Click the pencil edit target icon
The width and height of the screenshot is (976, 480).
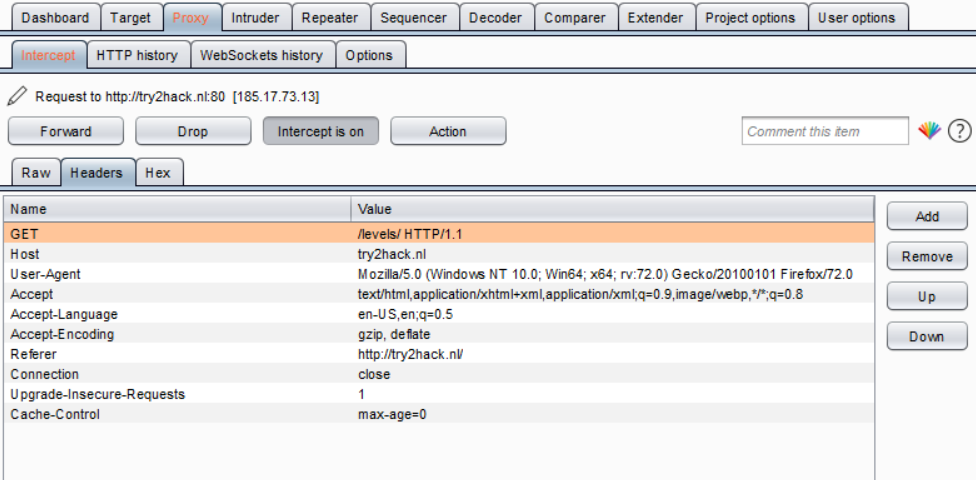17,96
